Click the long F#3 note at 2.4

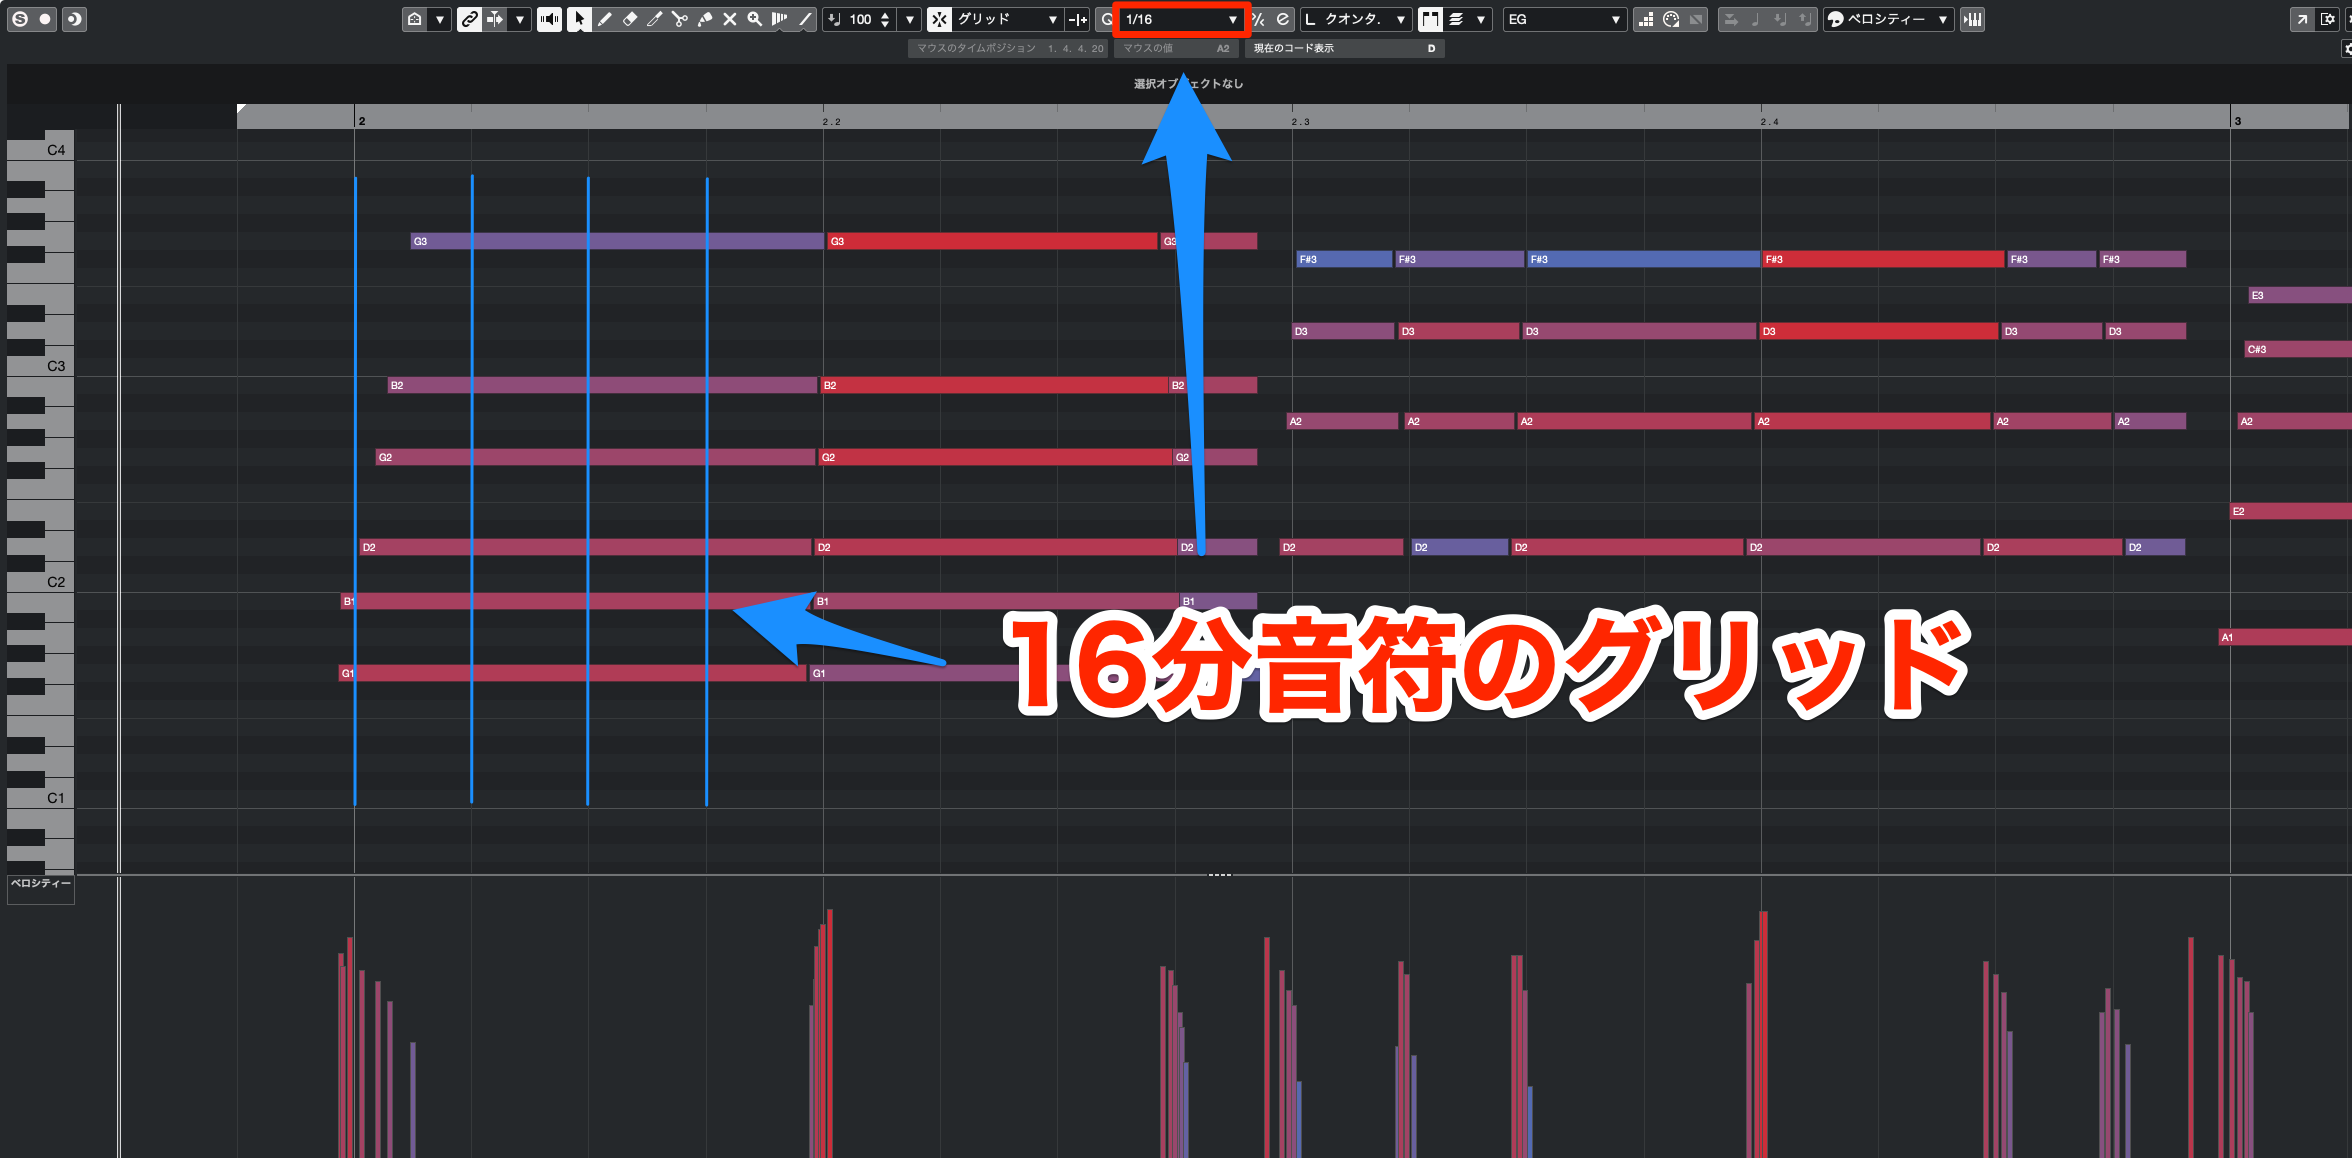1883,259
